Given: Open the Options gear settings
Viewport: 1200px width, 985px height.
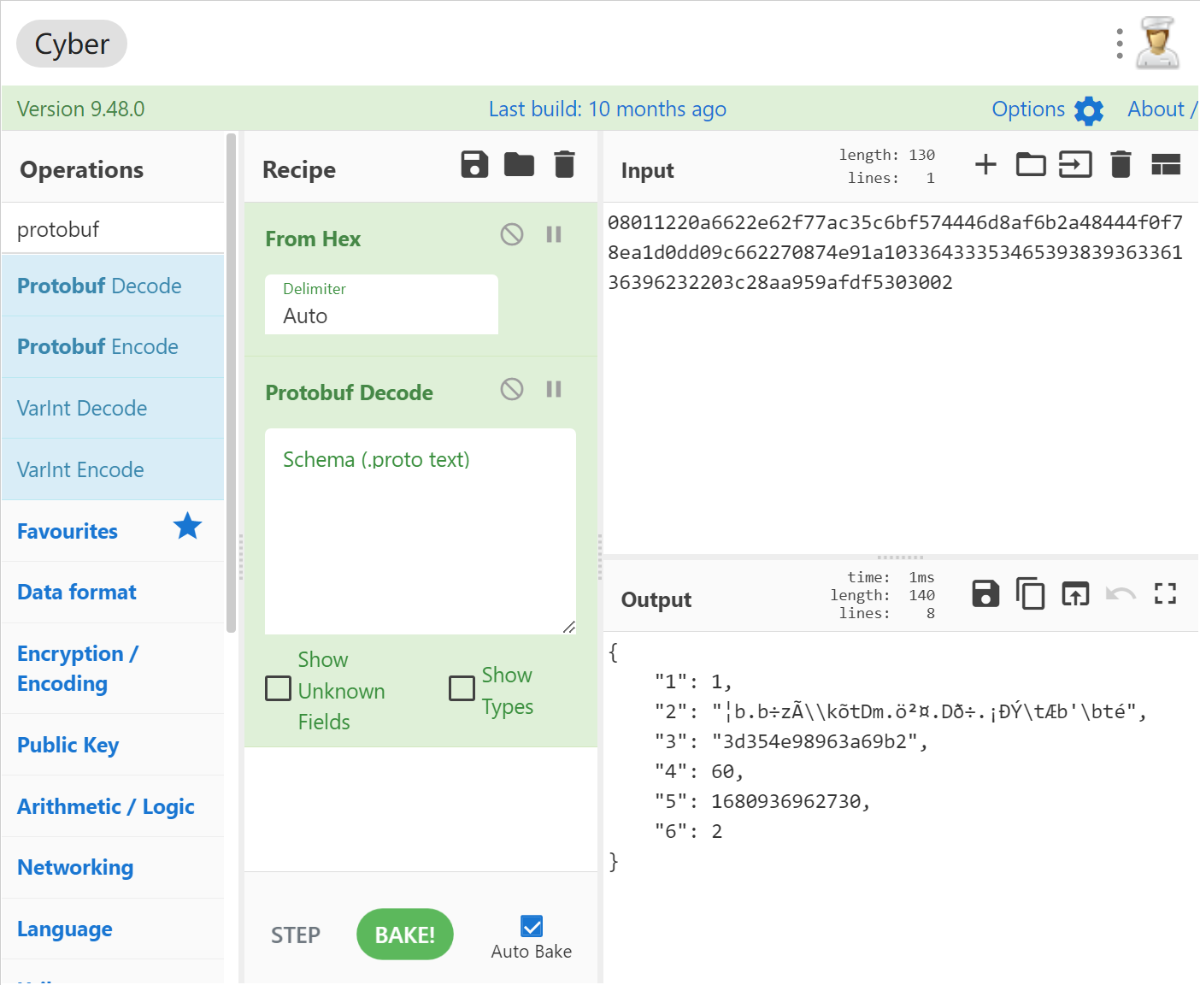Looking at the screenshot, I should coord(1089,110).
